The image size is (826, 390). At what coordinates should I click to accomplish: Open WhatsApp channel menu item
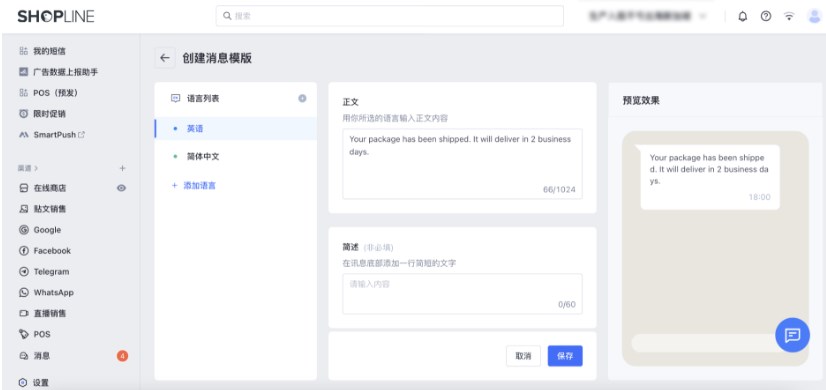pos(54,292)
